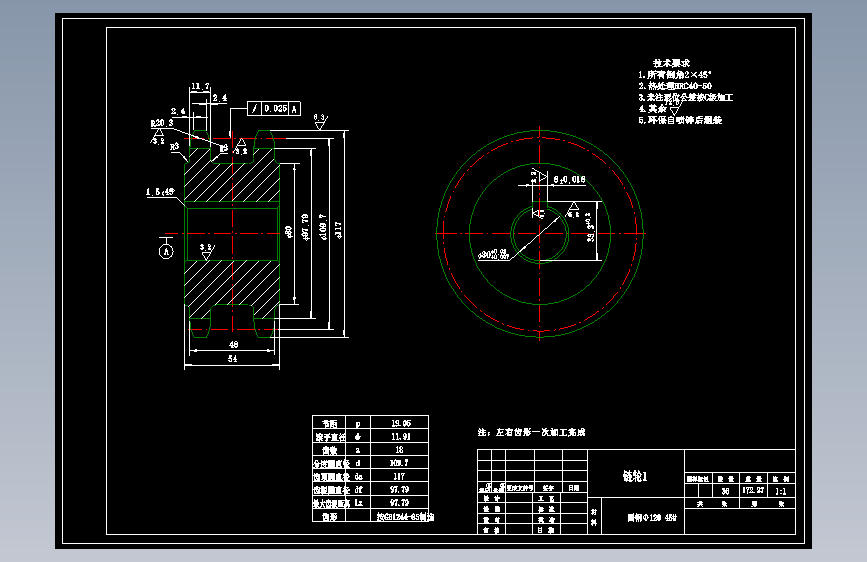The height and width of the screenshot is (562, 867).
Task: Pick the vertical ø80 hub diameter dimension
Action: tap(288, 232)
